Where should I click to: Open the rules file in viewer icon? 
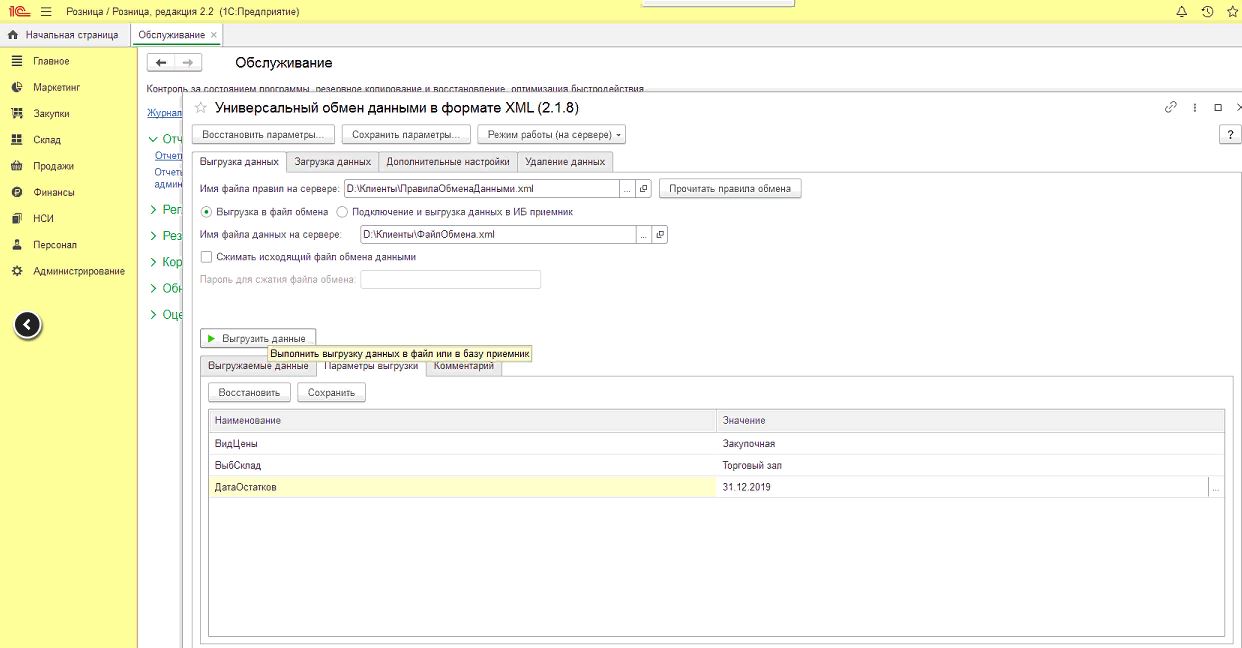(644, 188)
